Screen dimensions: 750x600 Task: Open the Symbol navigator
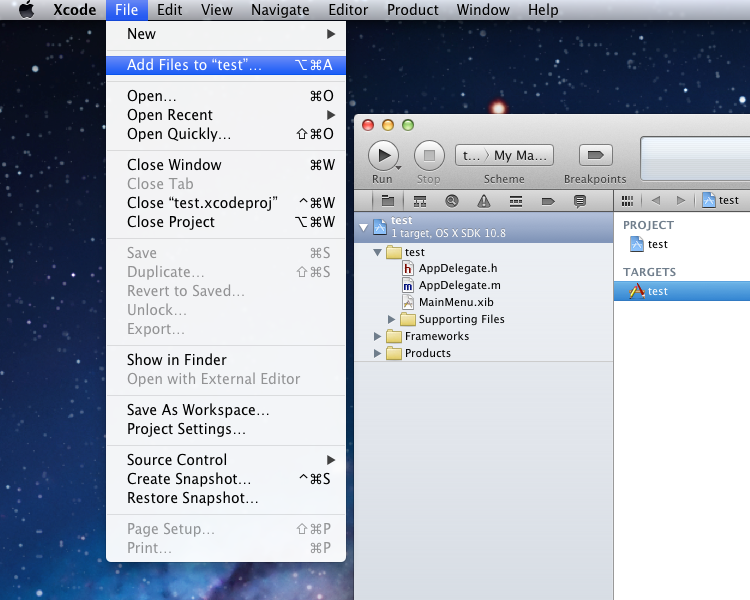(x=420, y=201)
